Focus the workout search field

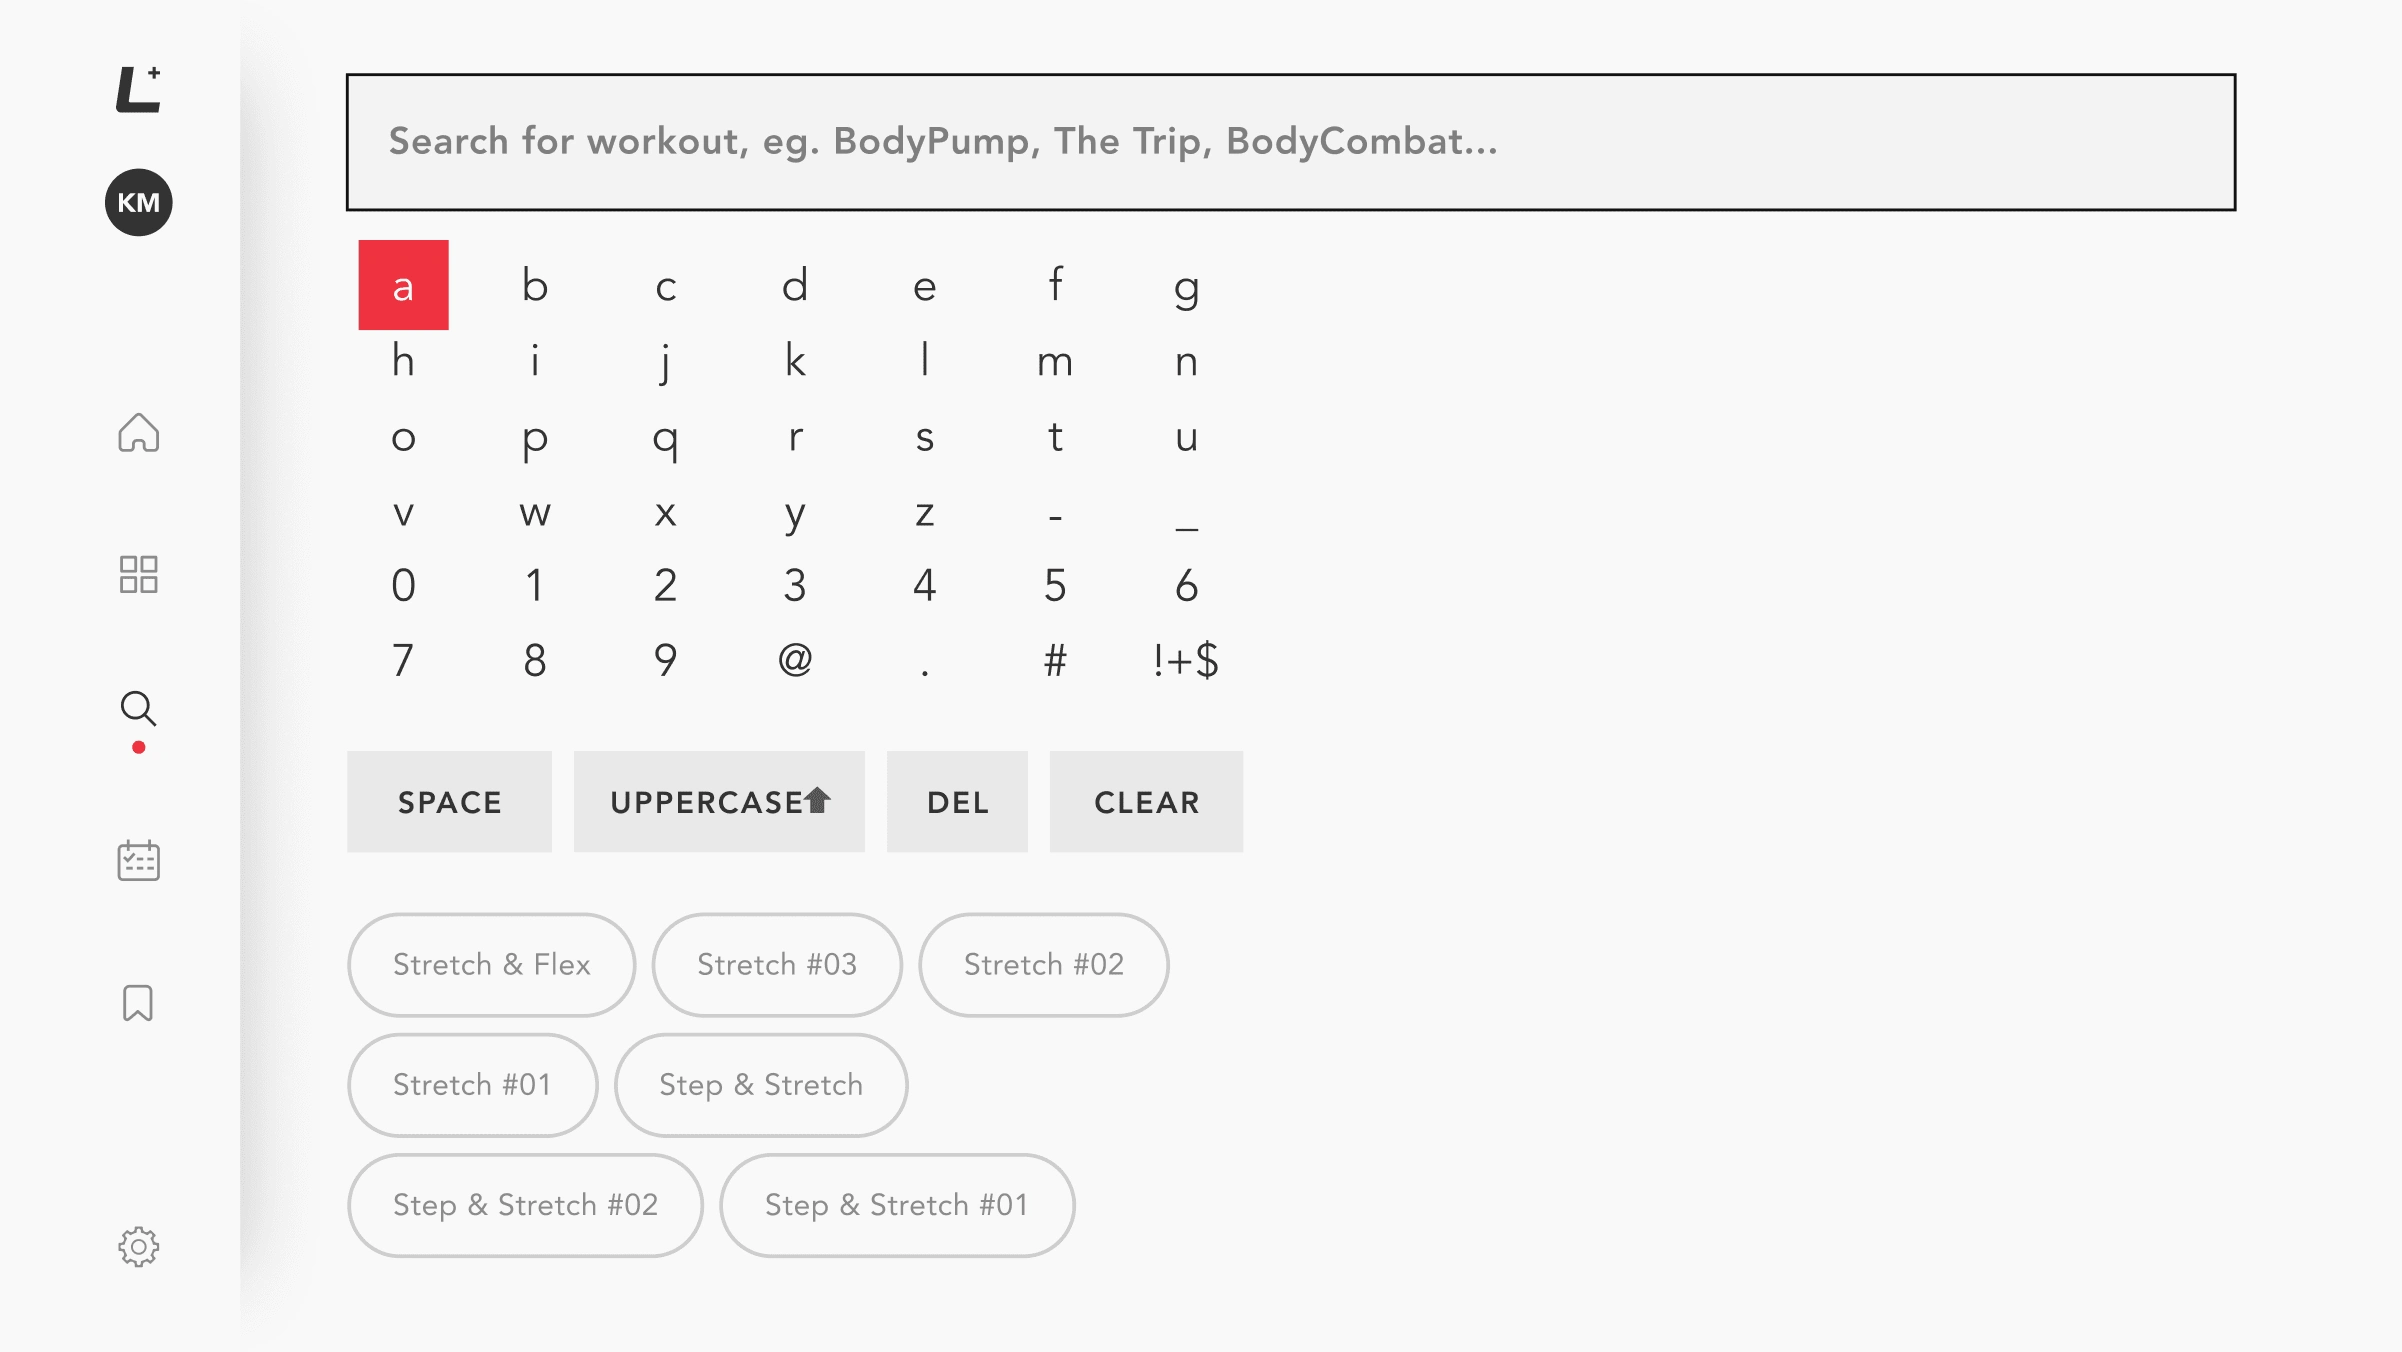[1290, 142]
